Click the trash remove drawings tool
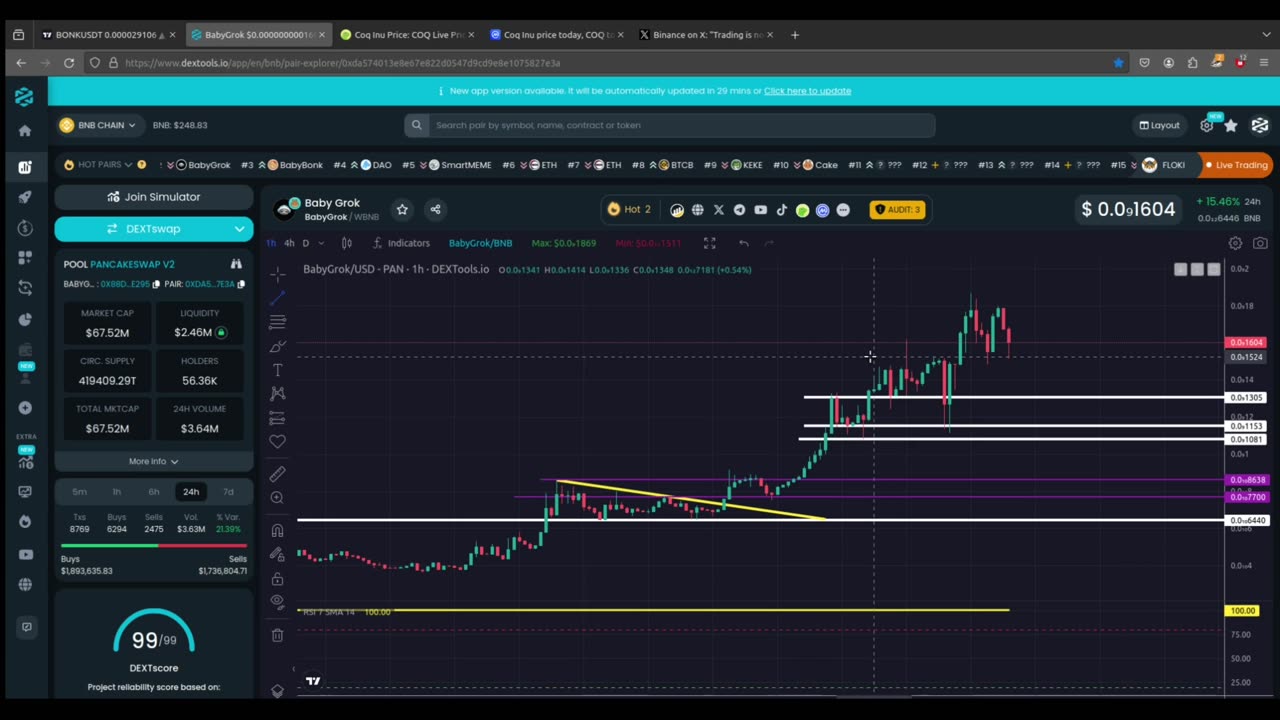The image size is (1280, 720). [x=278, y=635]
